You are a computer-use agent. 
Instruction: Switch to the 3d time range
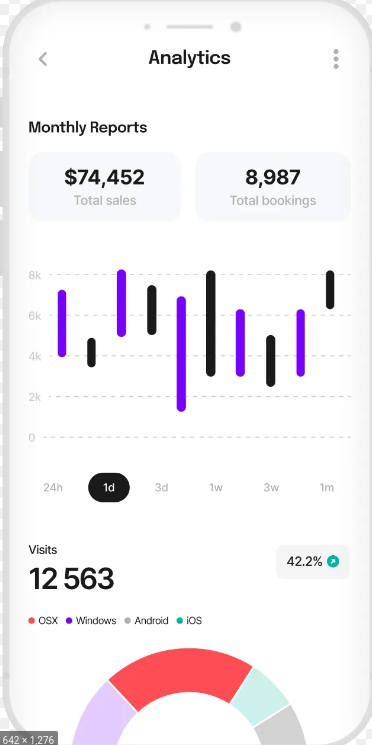[162, 487]
